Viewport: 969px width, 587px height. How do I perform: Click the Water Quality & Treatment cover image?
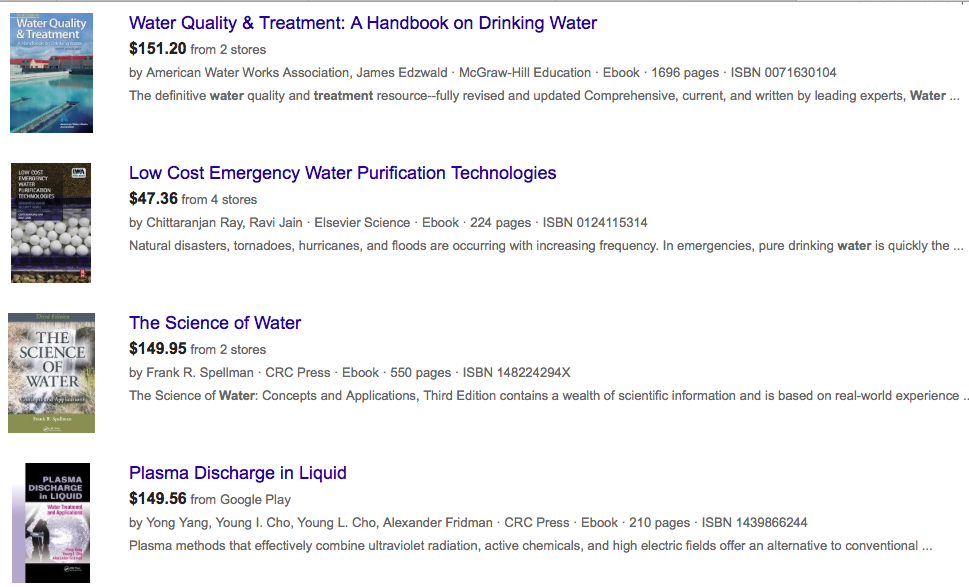click(51, 72)
